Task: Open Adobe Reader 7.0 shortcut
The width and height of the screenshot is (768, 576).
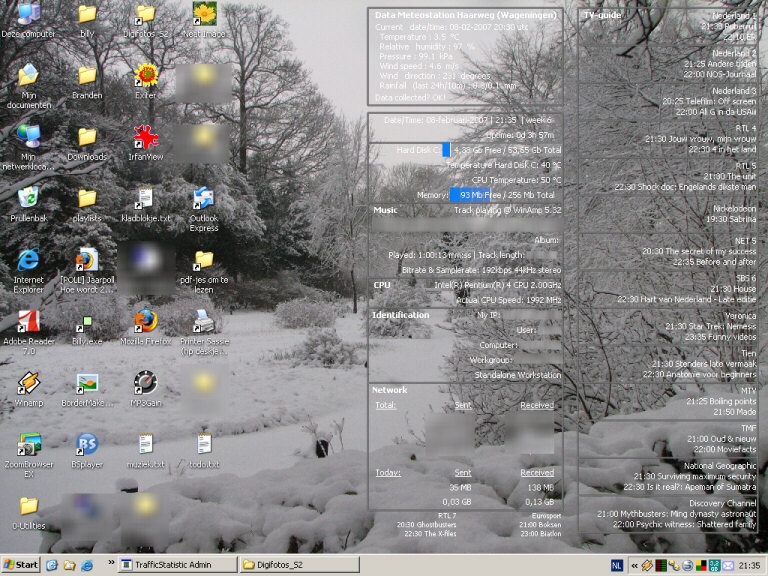Action: click(28, 321)
